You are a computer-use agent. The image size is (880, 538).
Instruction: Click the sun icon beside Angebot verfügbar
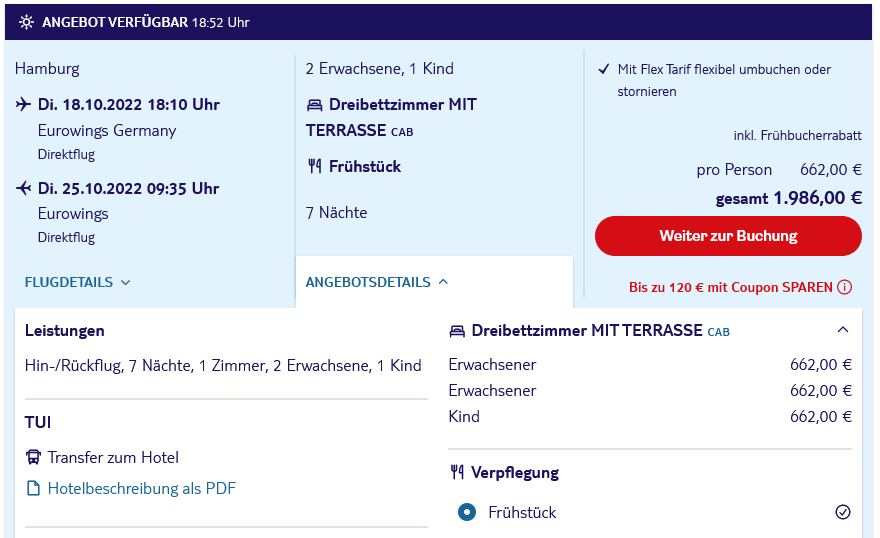click(x=26, y=22)
